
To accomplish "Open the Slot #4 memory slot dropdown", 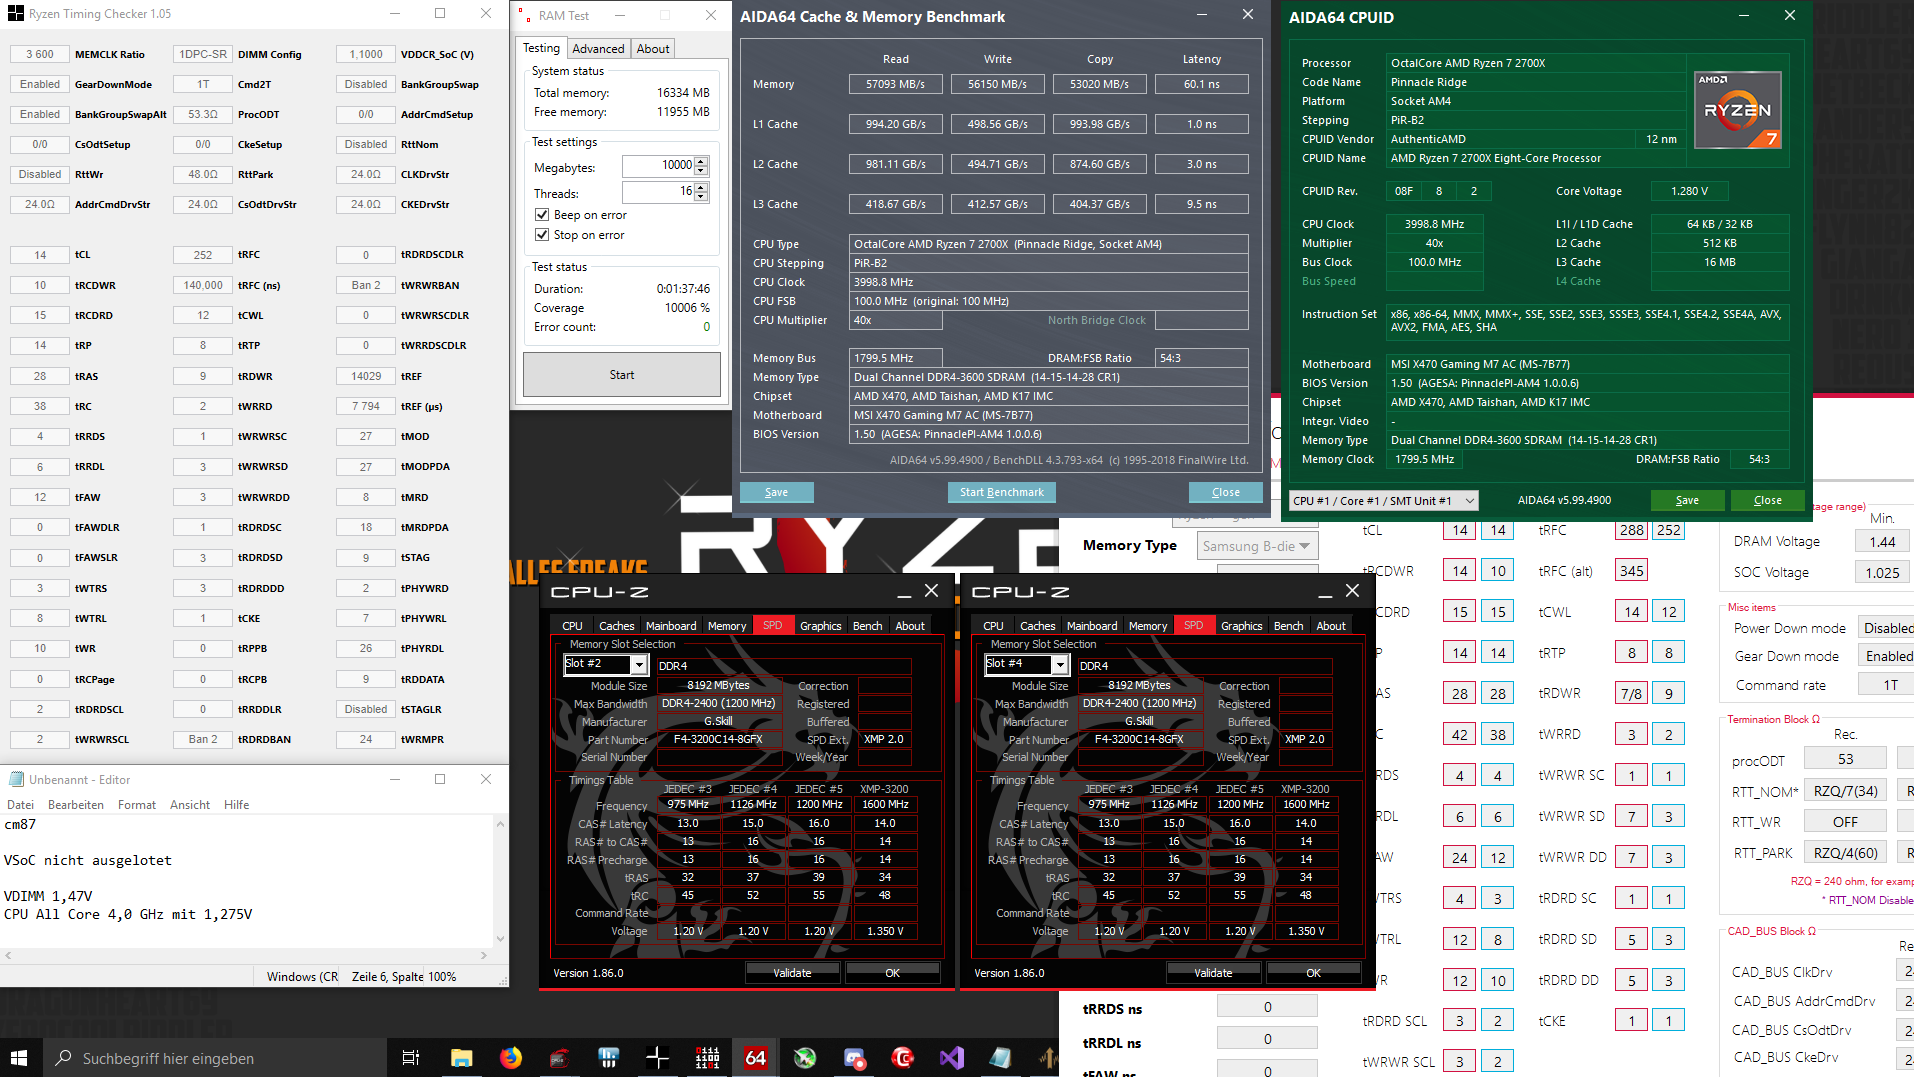I will click(1060, 664).
